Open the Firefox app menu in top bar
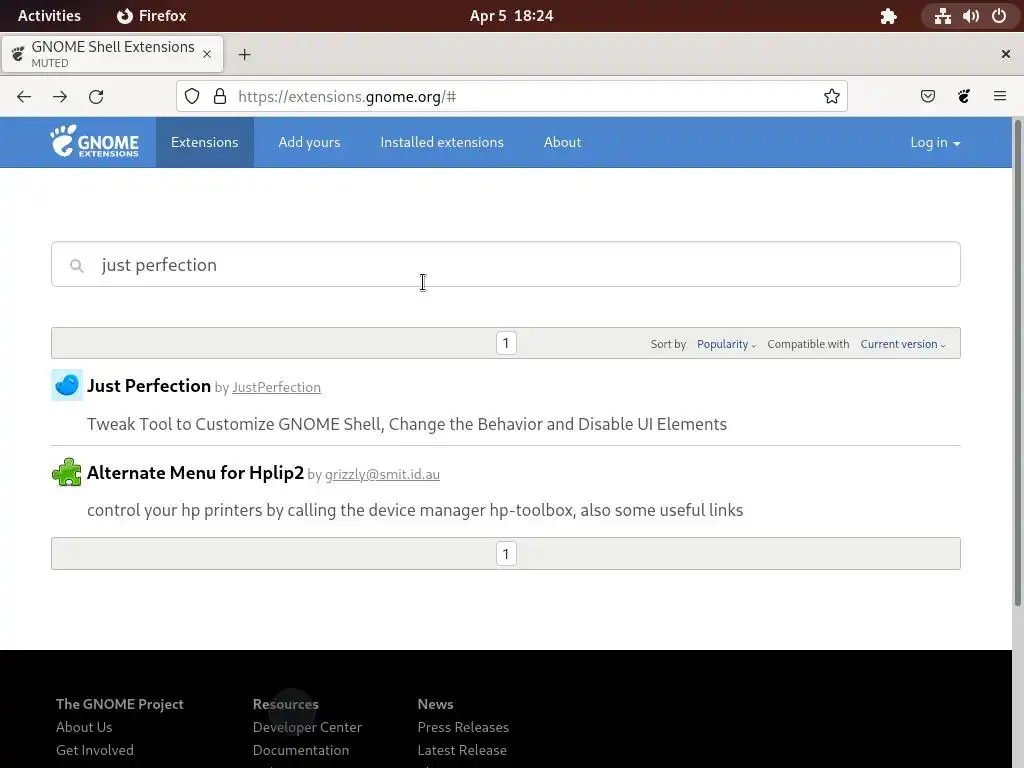The image size is (1024, 768). (x=152, y=16)
